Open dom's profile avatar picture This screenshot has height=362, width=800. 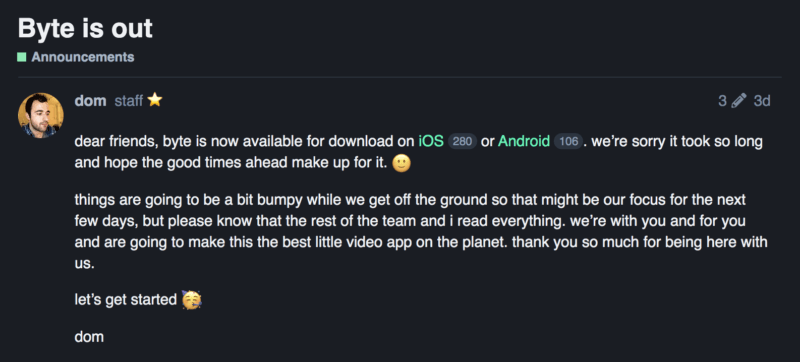click(x=41, y=115)
